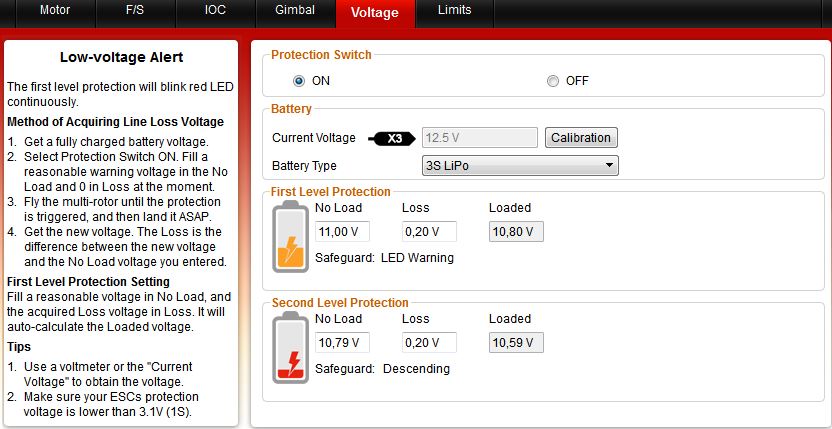Click the red second level battery icon
Viewport: 832px width, 429px height.
pyautogui.click(x=290, y=348)
